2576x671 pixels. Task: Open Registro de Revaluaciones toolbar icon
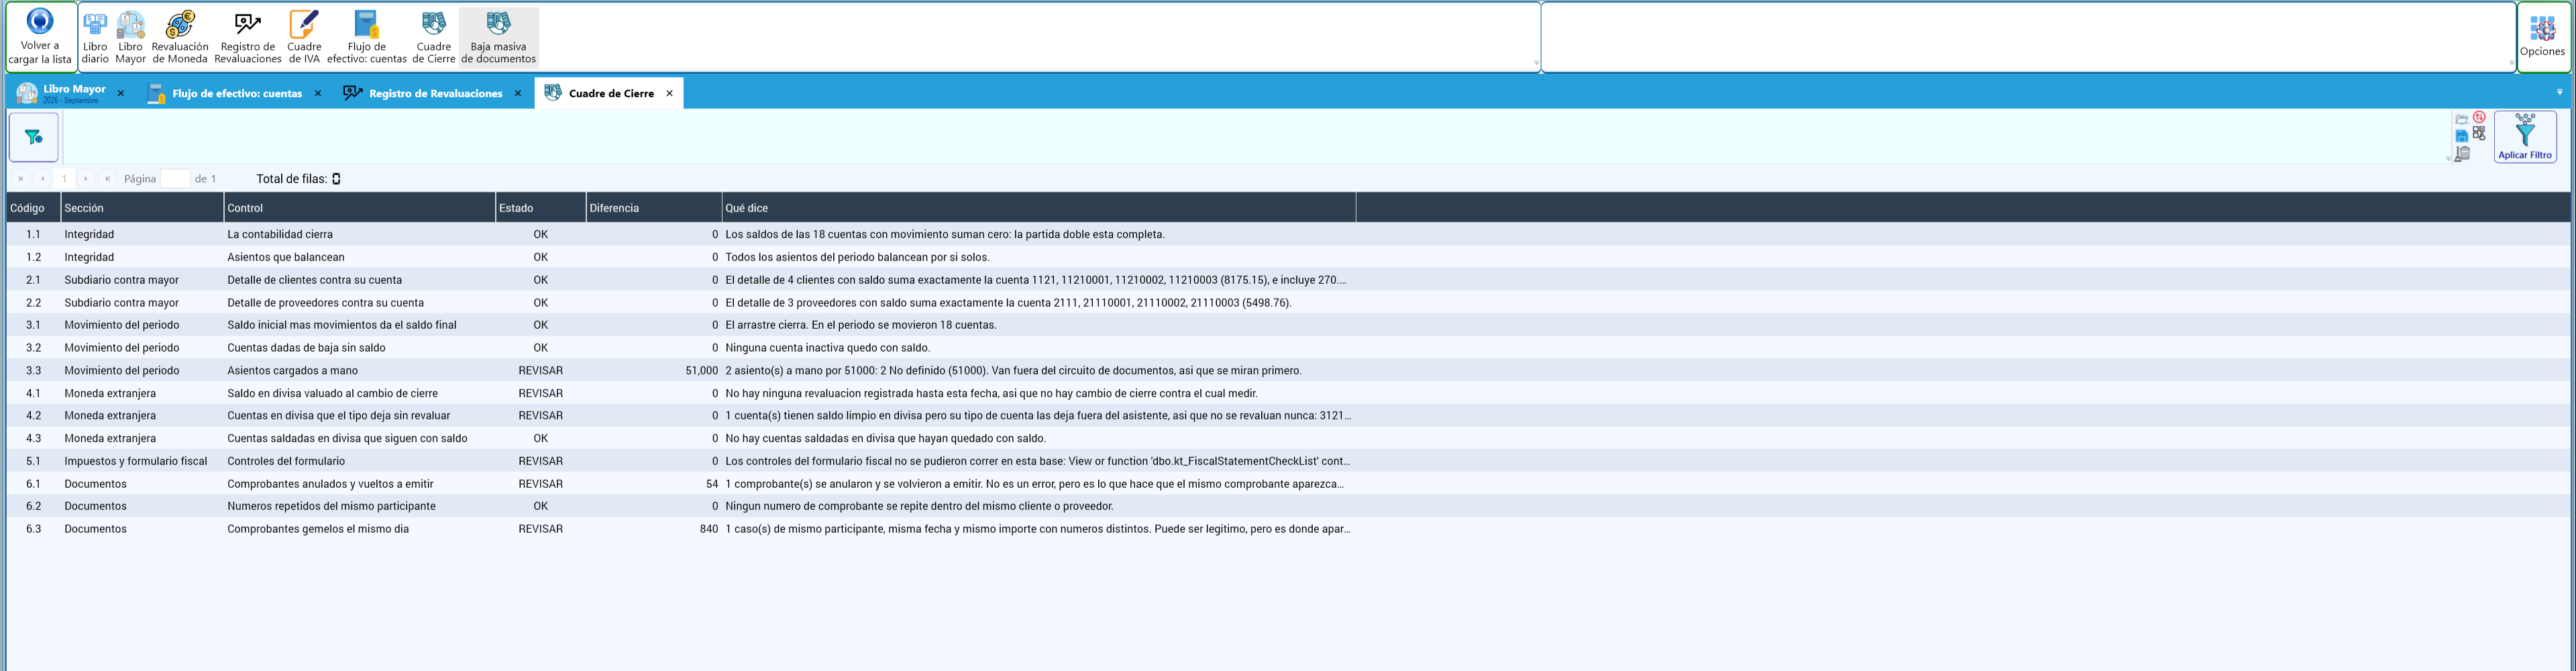tap(248, 38)
